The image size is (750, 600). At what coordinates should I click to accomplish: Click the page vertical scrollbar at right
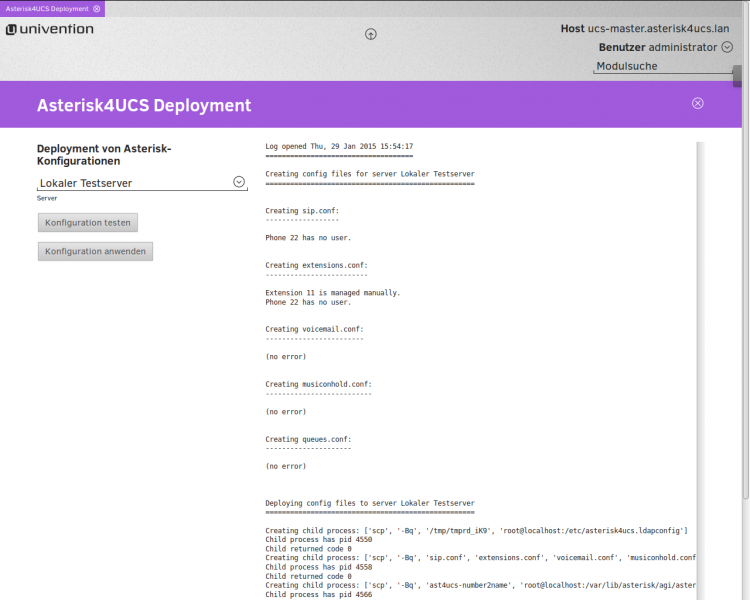point(746,249)
